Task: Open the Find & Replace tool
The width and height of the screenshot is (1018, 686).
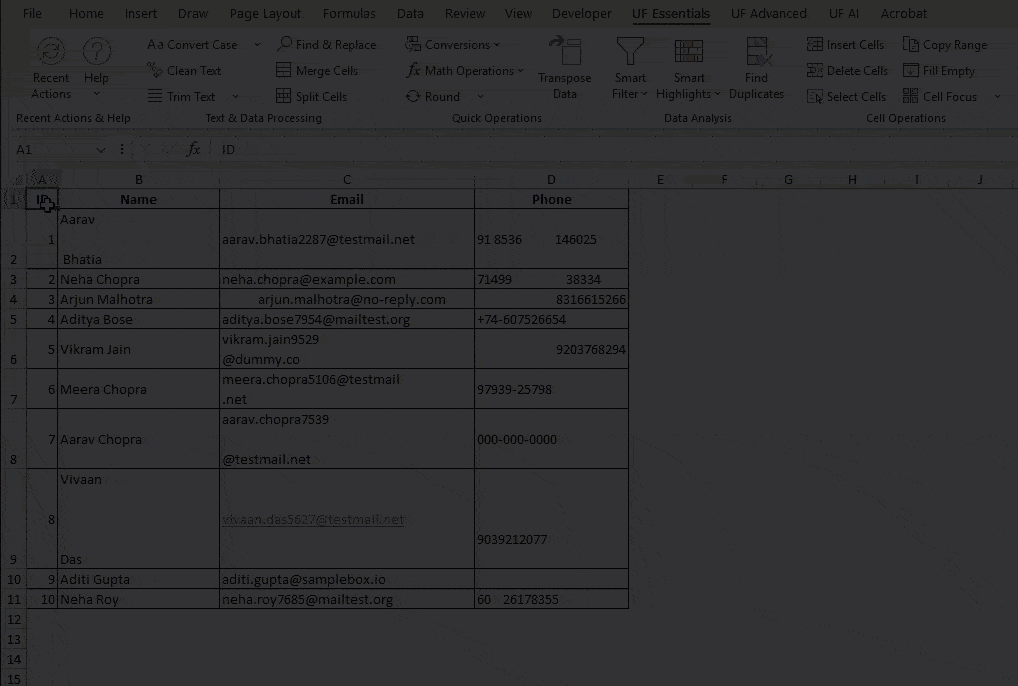Action: tap(327, 44)
